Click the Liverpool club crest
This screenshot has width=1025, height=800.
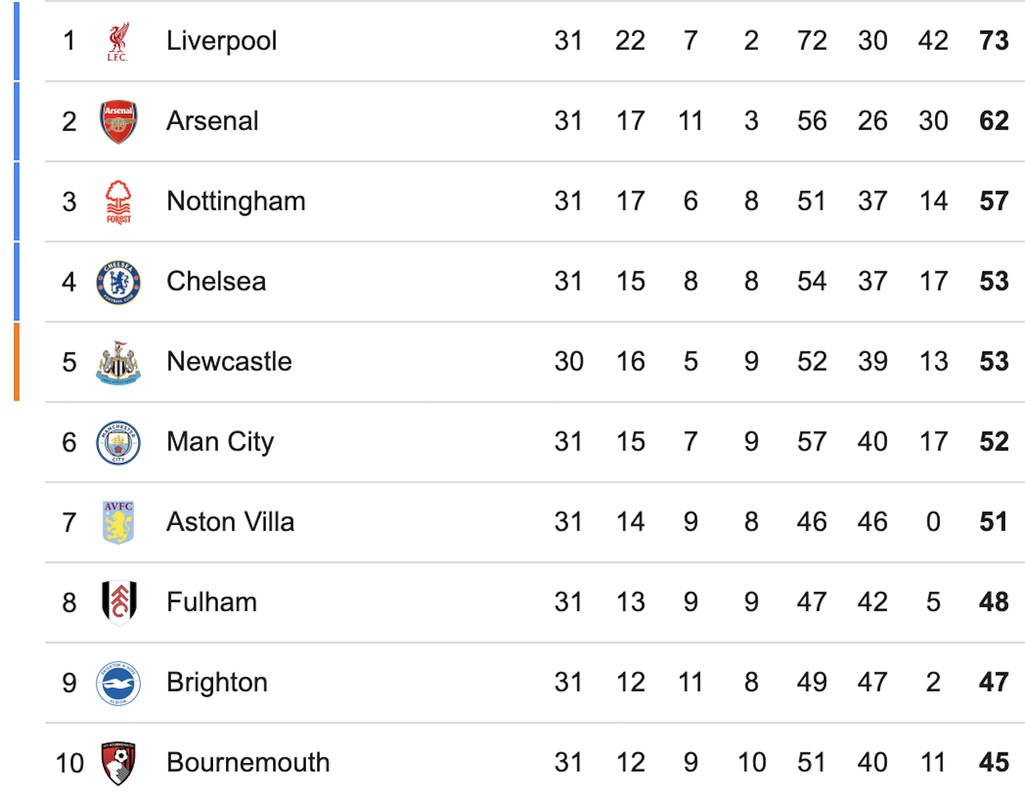click(x=118, y=41)
